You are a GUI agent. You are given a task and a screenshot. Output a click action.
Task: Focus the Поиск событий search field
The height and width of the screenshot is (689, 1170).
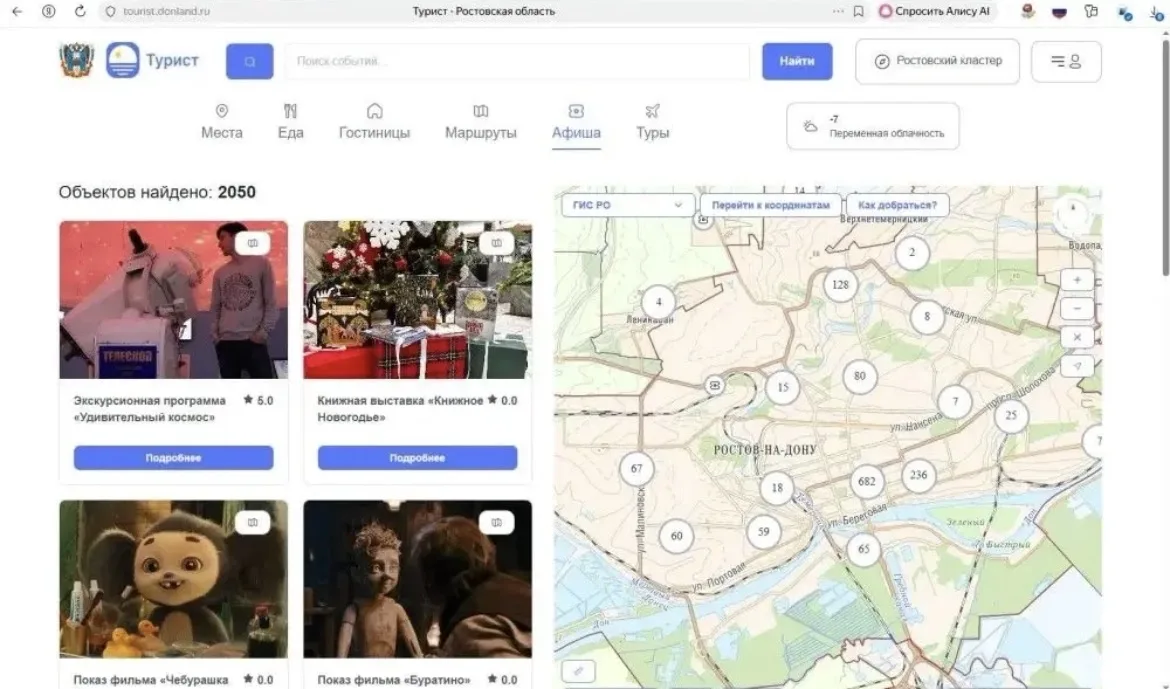pos(516,61)
